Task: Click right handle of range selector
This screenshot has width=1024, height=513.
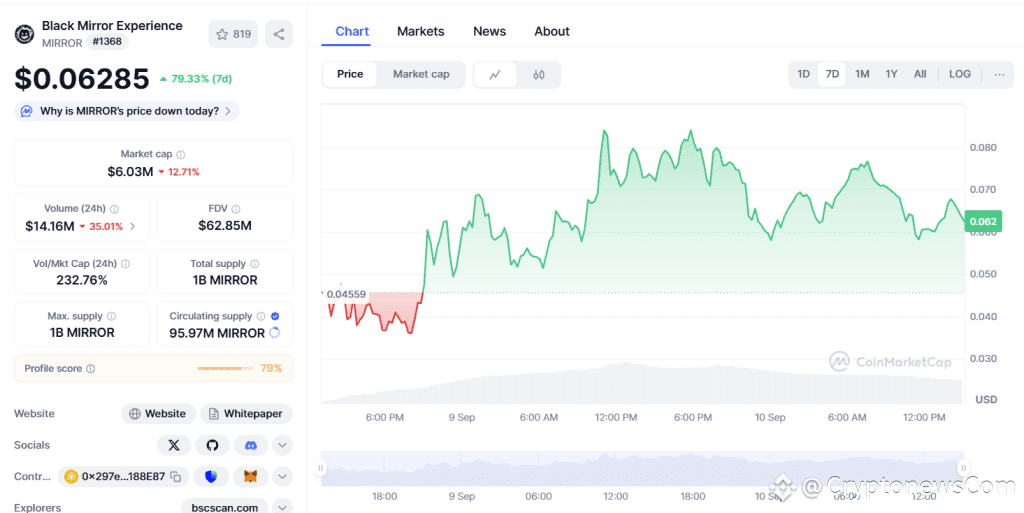Action: [963, 468]
